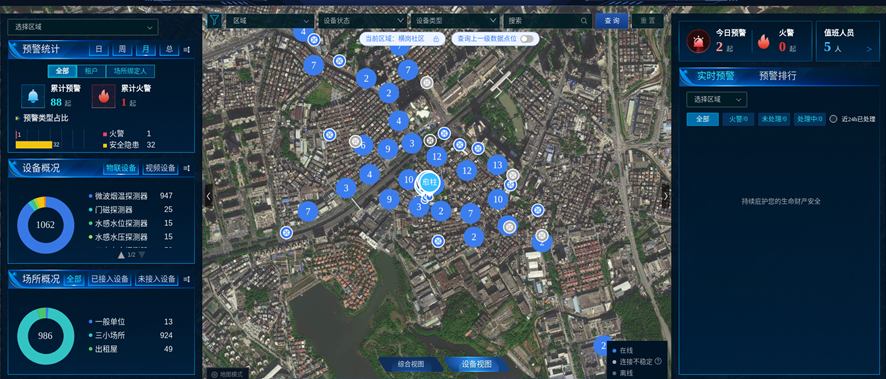This screenshot has width=886, height=379.
Task: Click the settings icon of the 设备概况 panel
Action: 186,168
